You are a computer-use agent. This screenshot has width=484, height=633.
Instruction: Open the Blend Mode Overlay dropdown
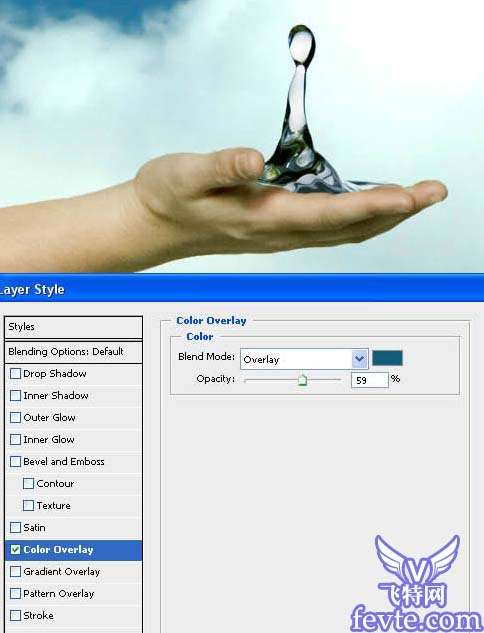pos(304,359)
